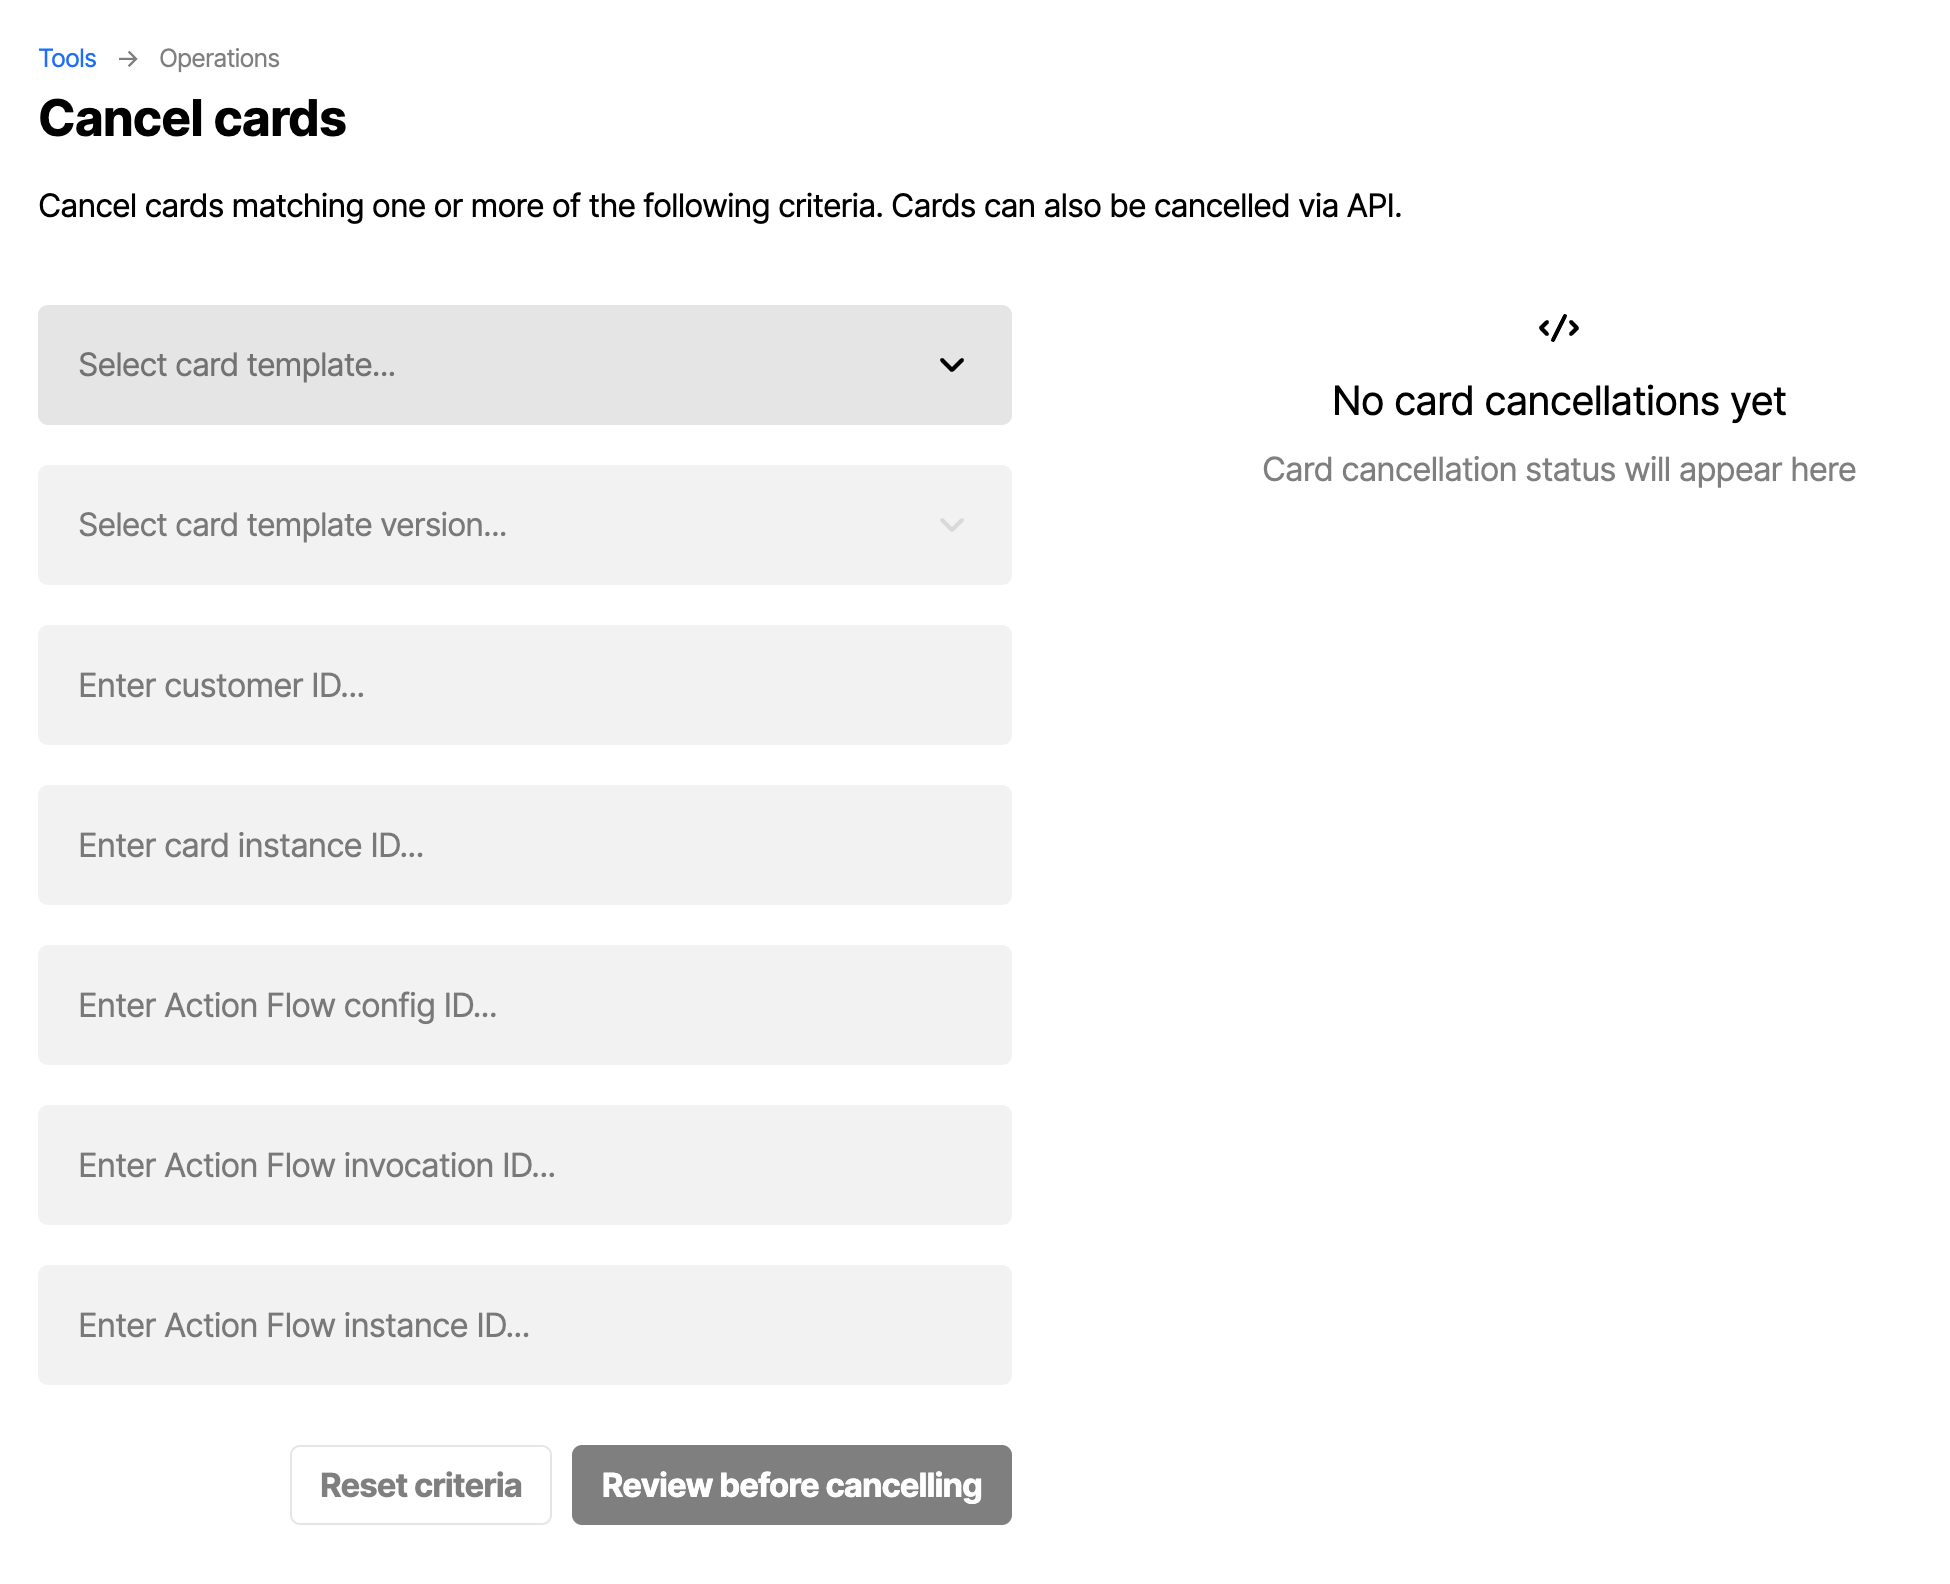
Task: Click the Tools breadcrumb link
Action: pos(66,58)
